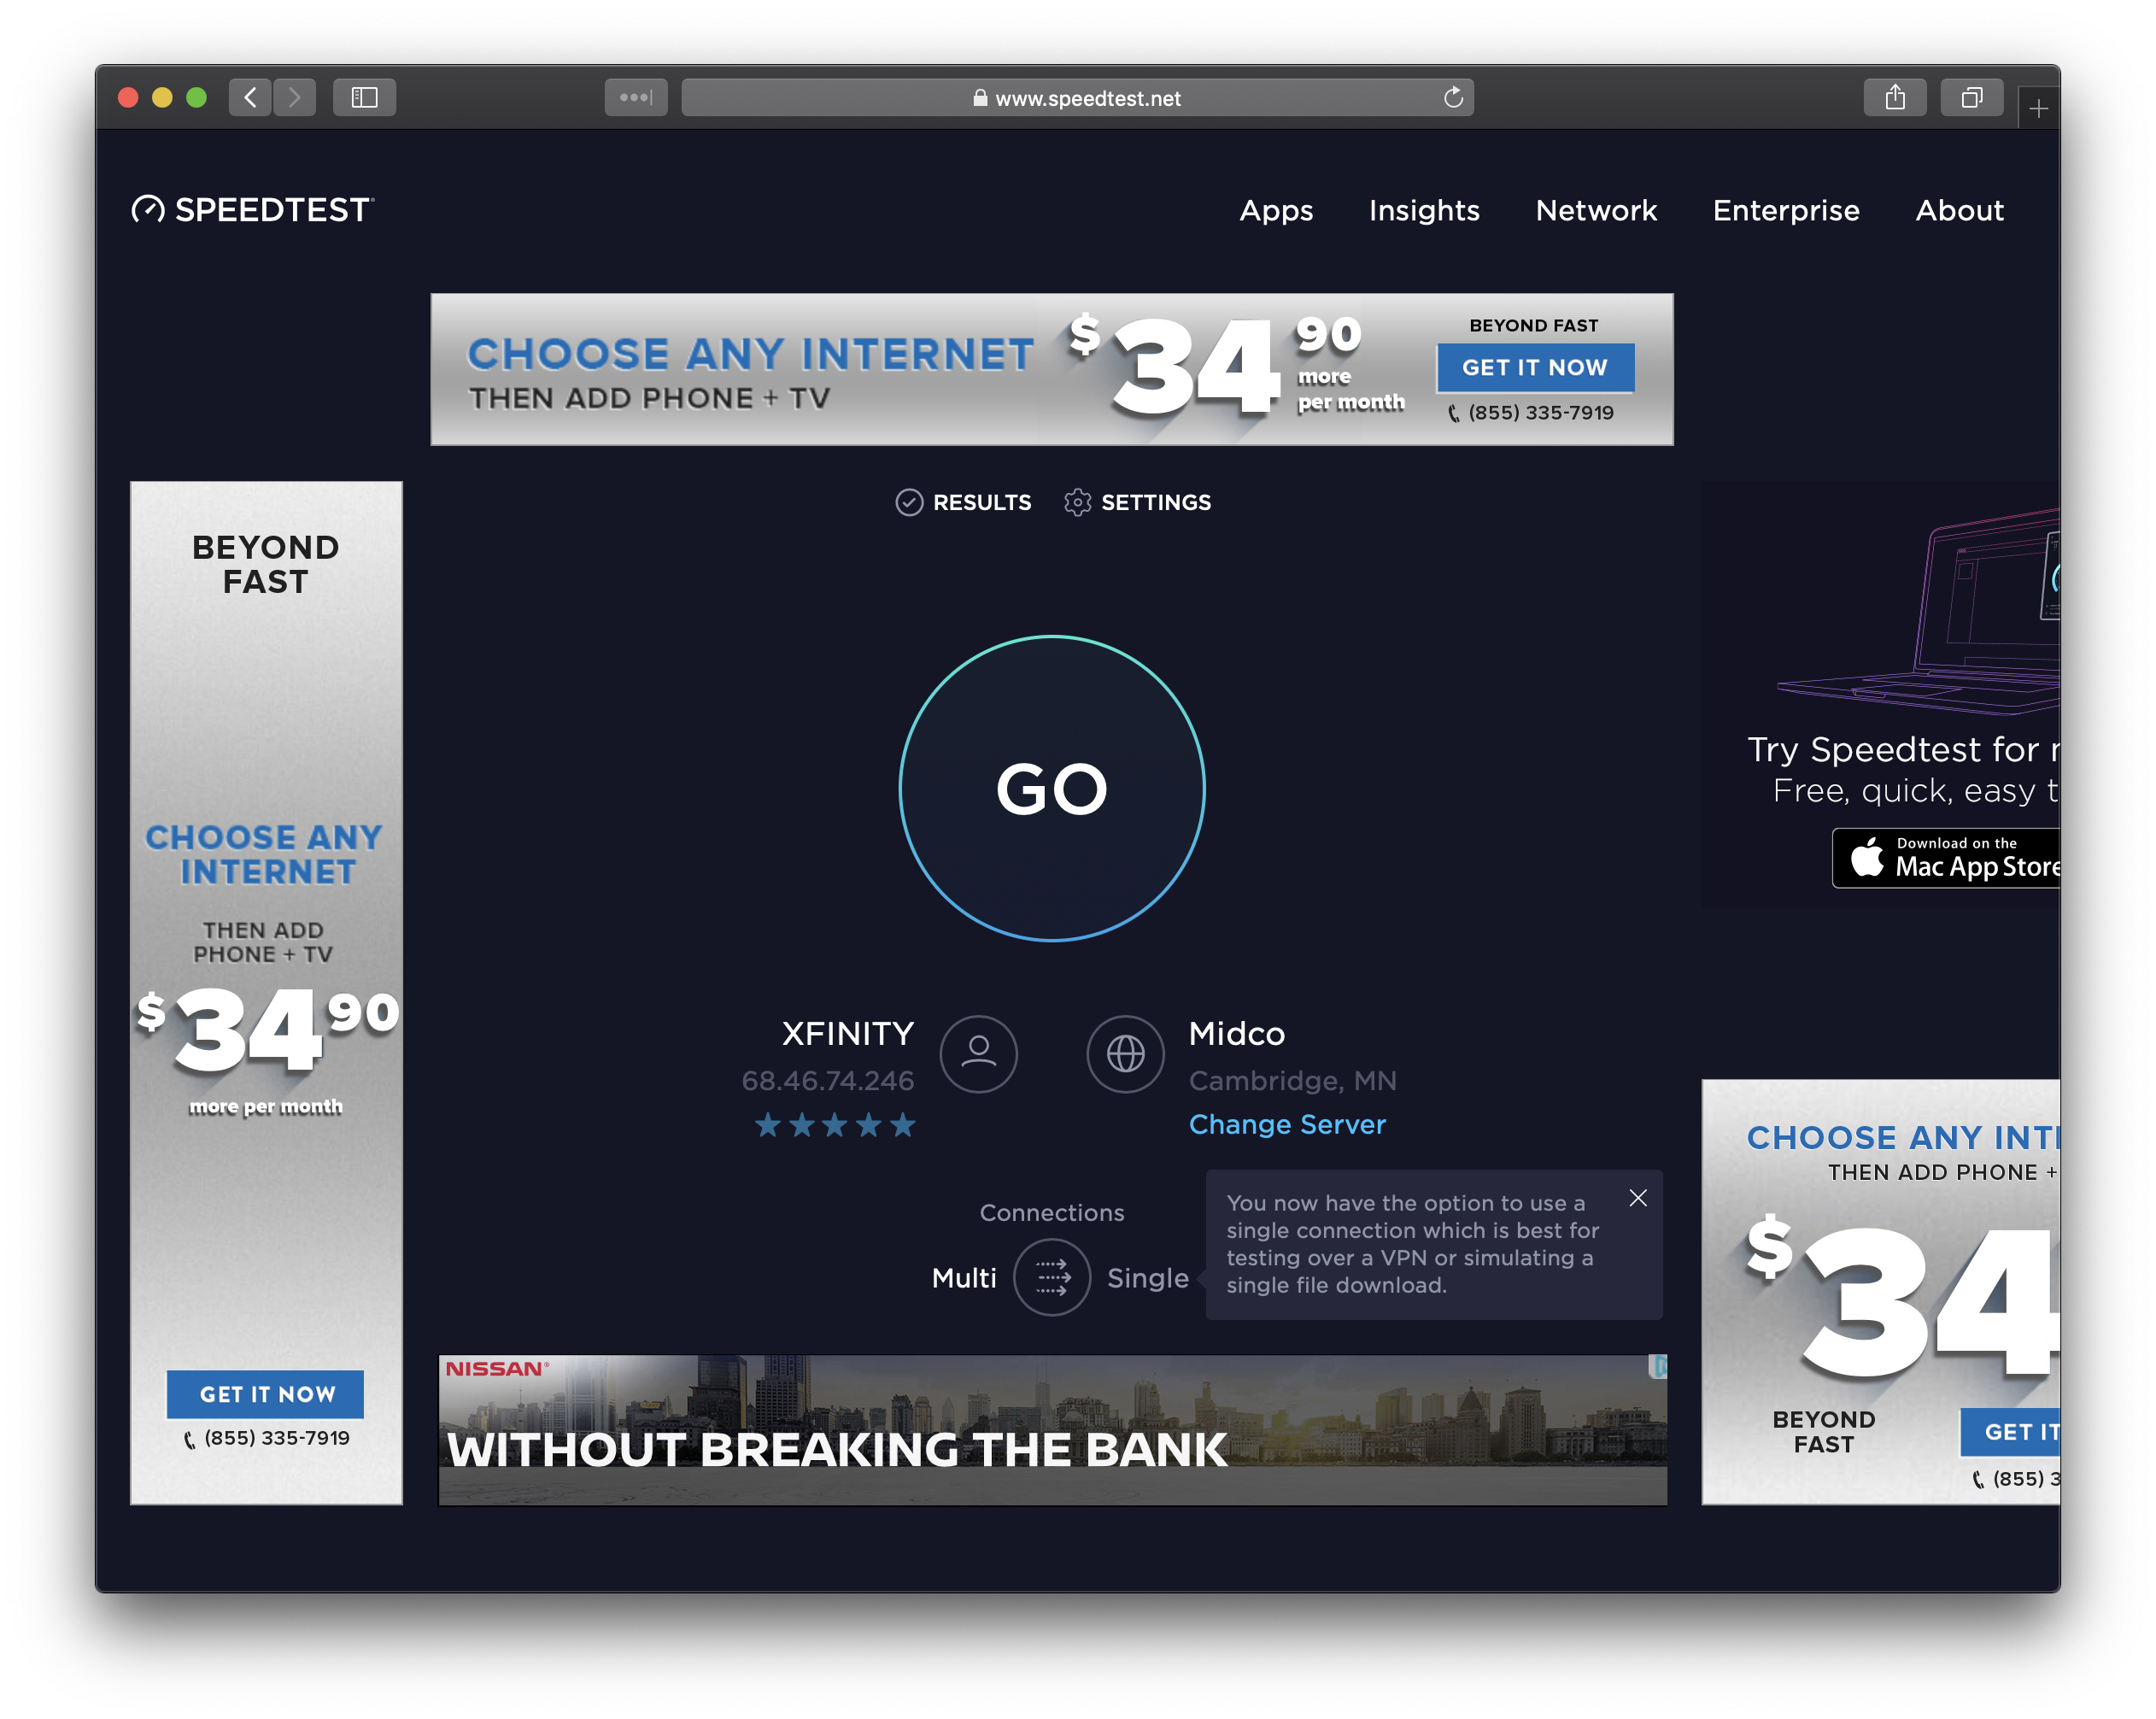Open Settings with the gear icon

pyautogui.click(x=1077, y=502)
